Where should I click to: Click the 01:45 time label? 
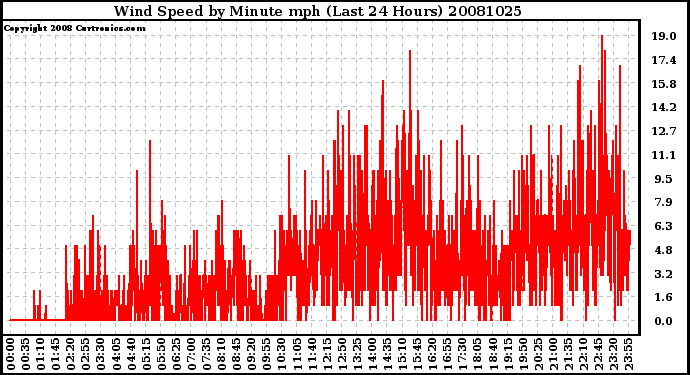[x=55, y=354]
